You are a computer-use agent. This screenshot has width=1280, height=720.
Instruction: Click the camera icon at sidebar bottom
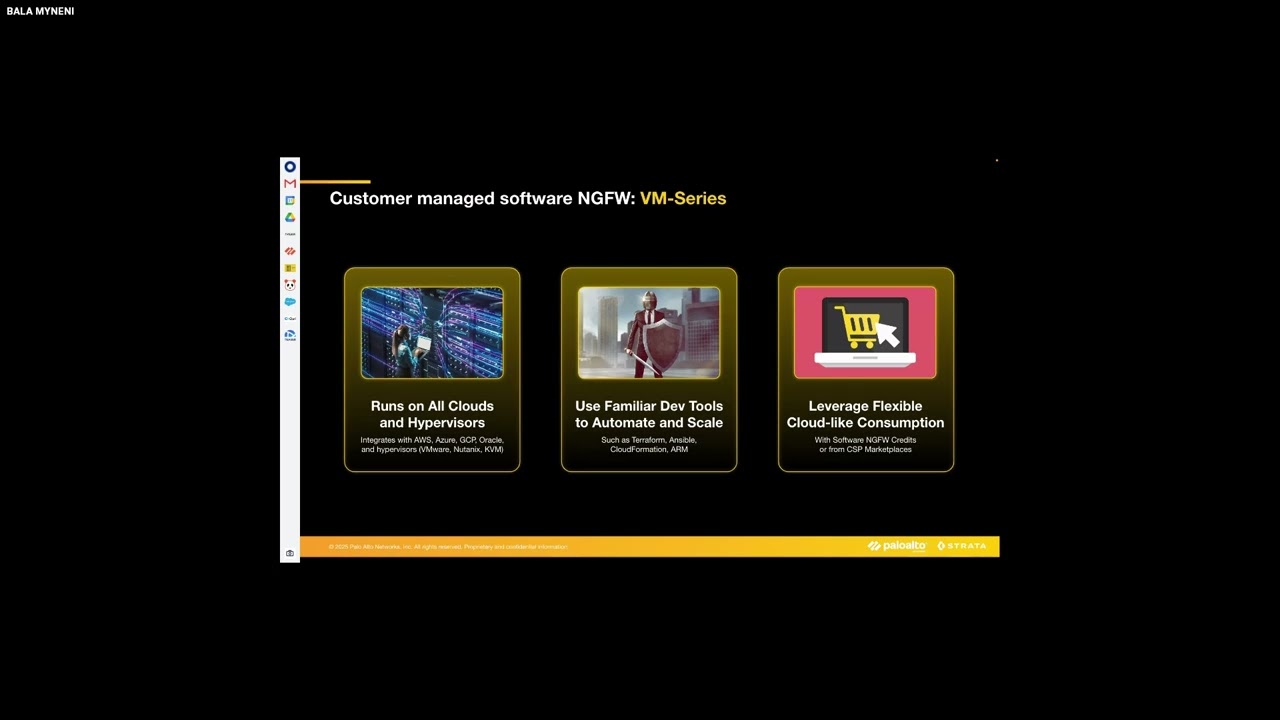point(290,553)
